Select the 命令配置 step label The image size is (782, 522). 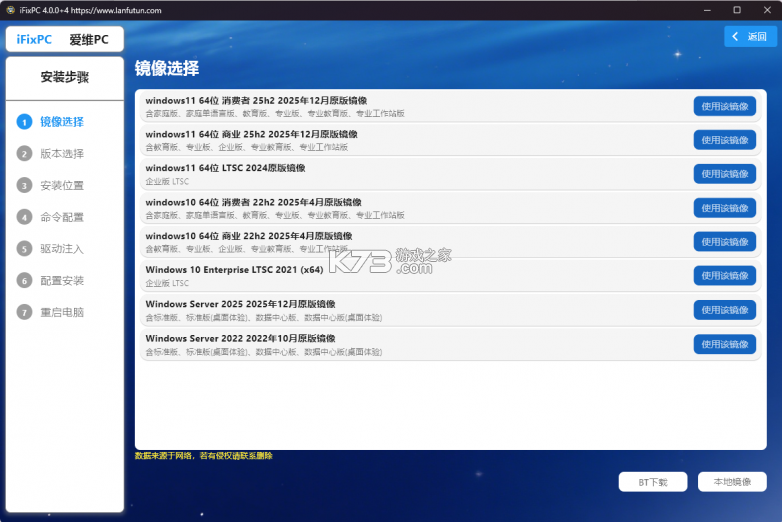(x=62, y=217)
